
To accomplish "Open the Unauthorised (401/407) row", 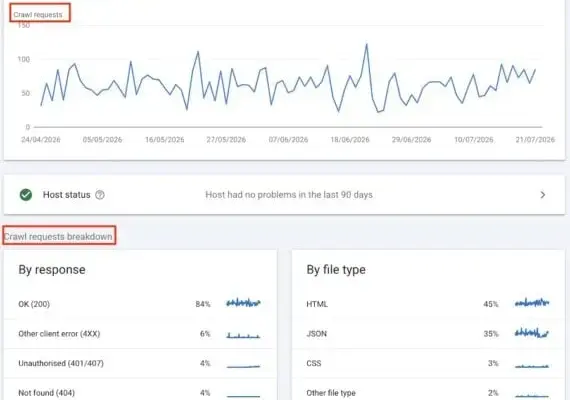I will tap(140, 363).
